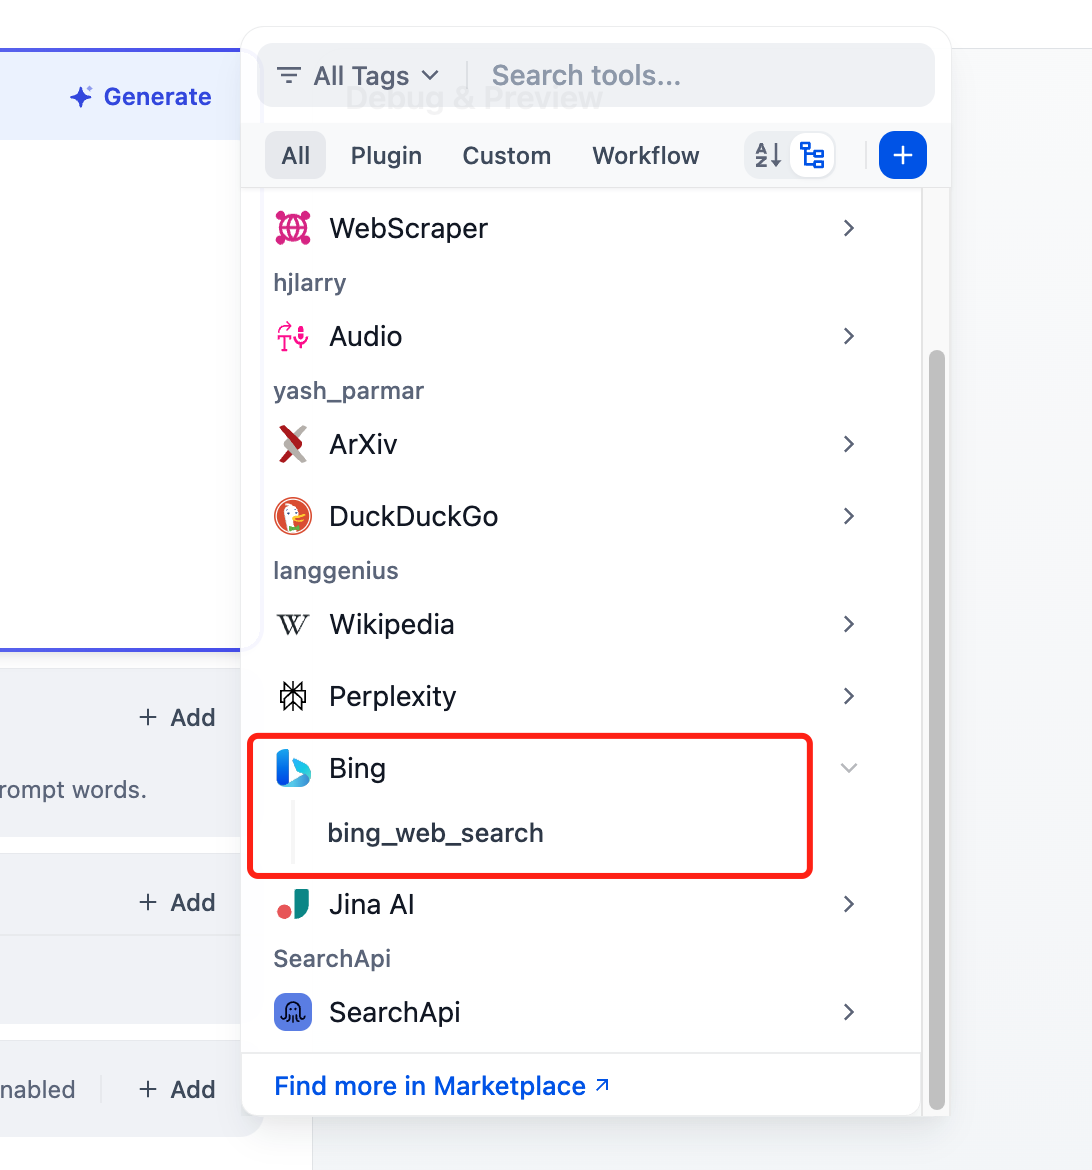Click the ArXiv logo icon

(293, 444)
